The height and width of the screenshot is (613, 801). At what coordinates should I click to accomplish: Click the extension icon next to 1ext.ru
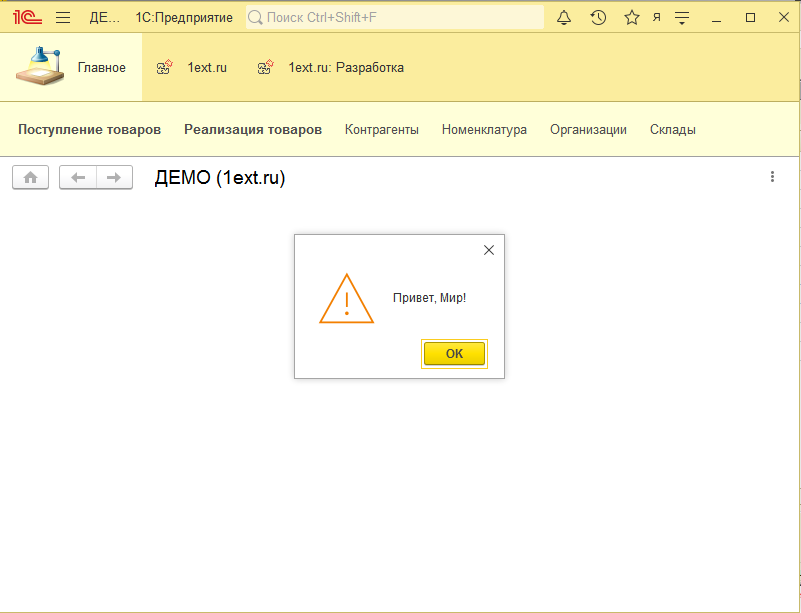point(163,68)
